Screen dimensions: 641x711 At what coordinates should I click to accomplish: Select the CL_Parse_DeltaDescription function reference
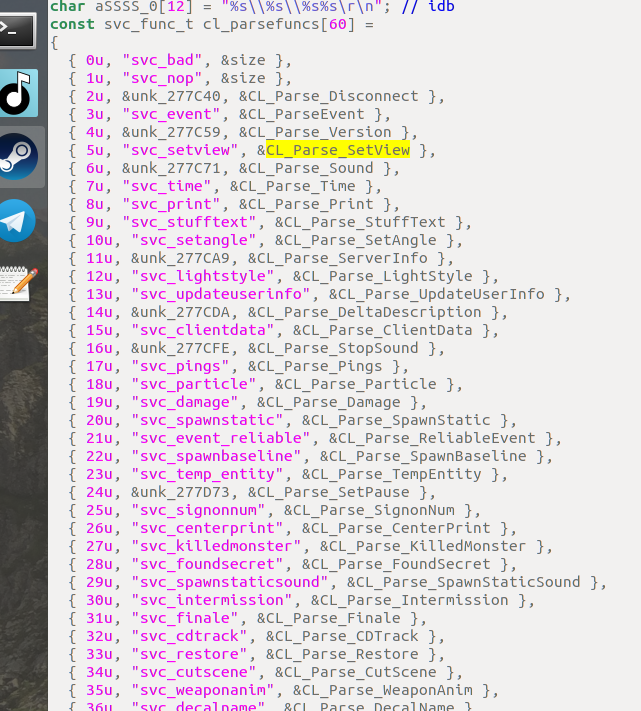375,312
